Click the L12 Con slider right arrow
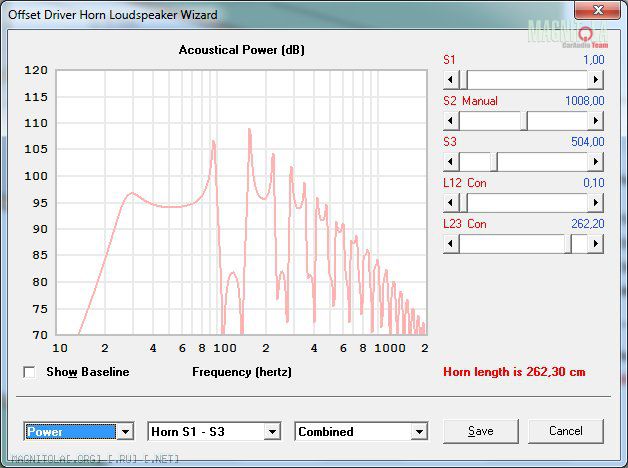Screen dimensions: 628x468 coord(596,203)
